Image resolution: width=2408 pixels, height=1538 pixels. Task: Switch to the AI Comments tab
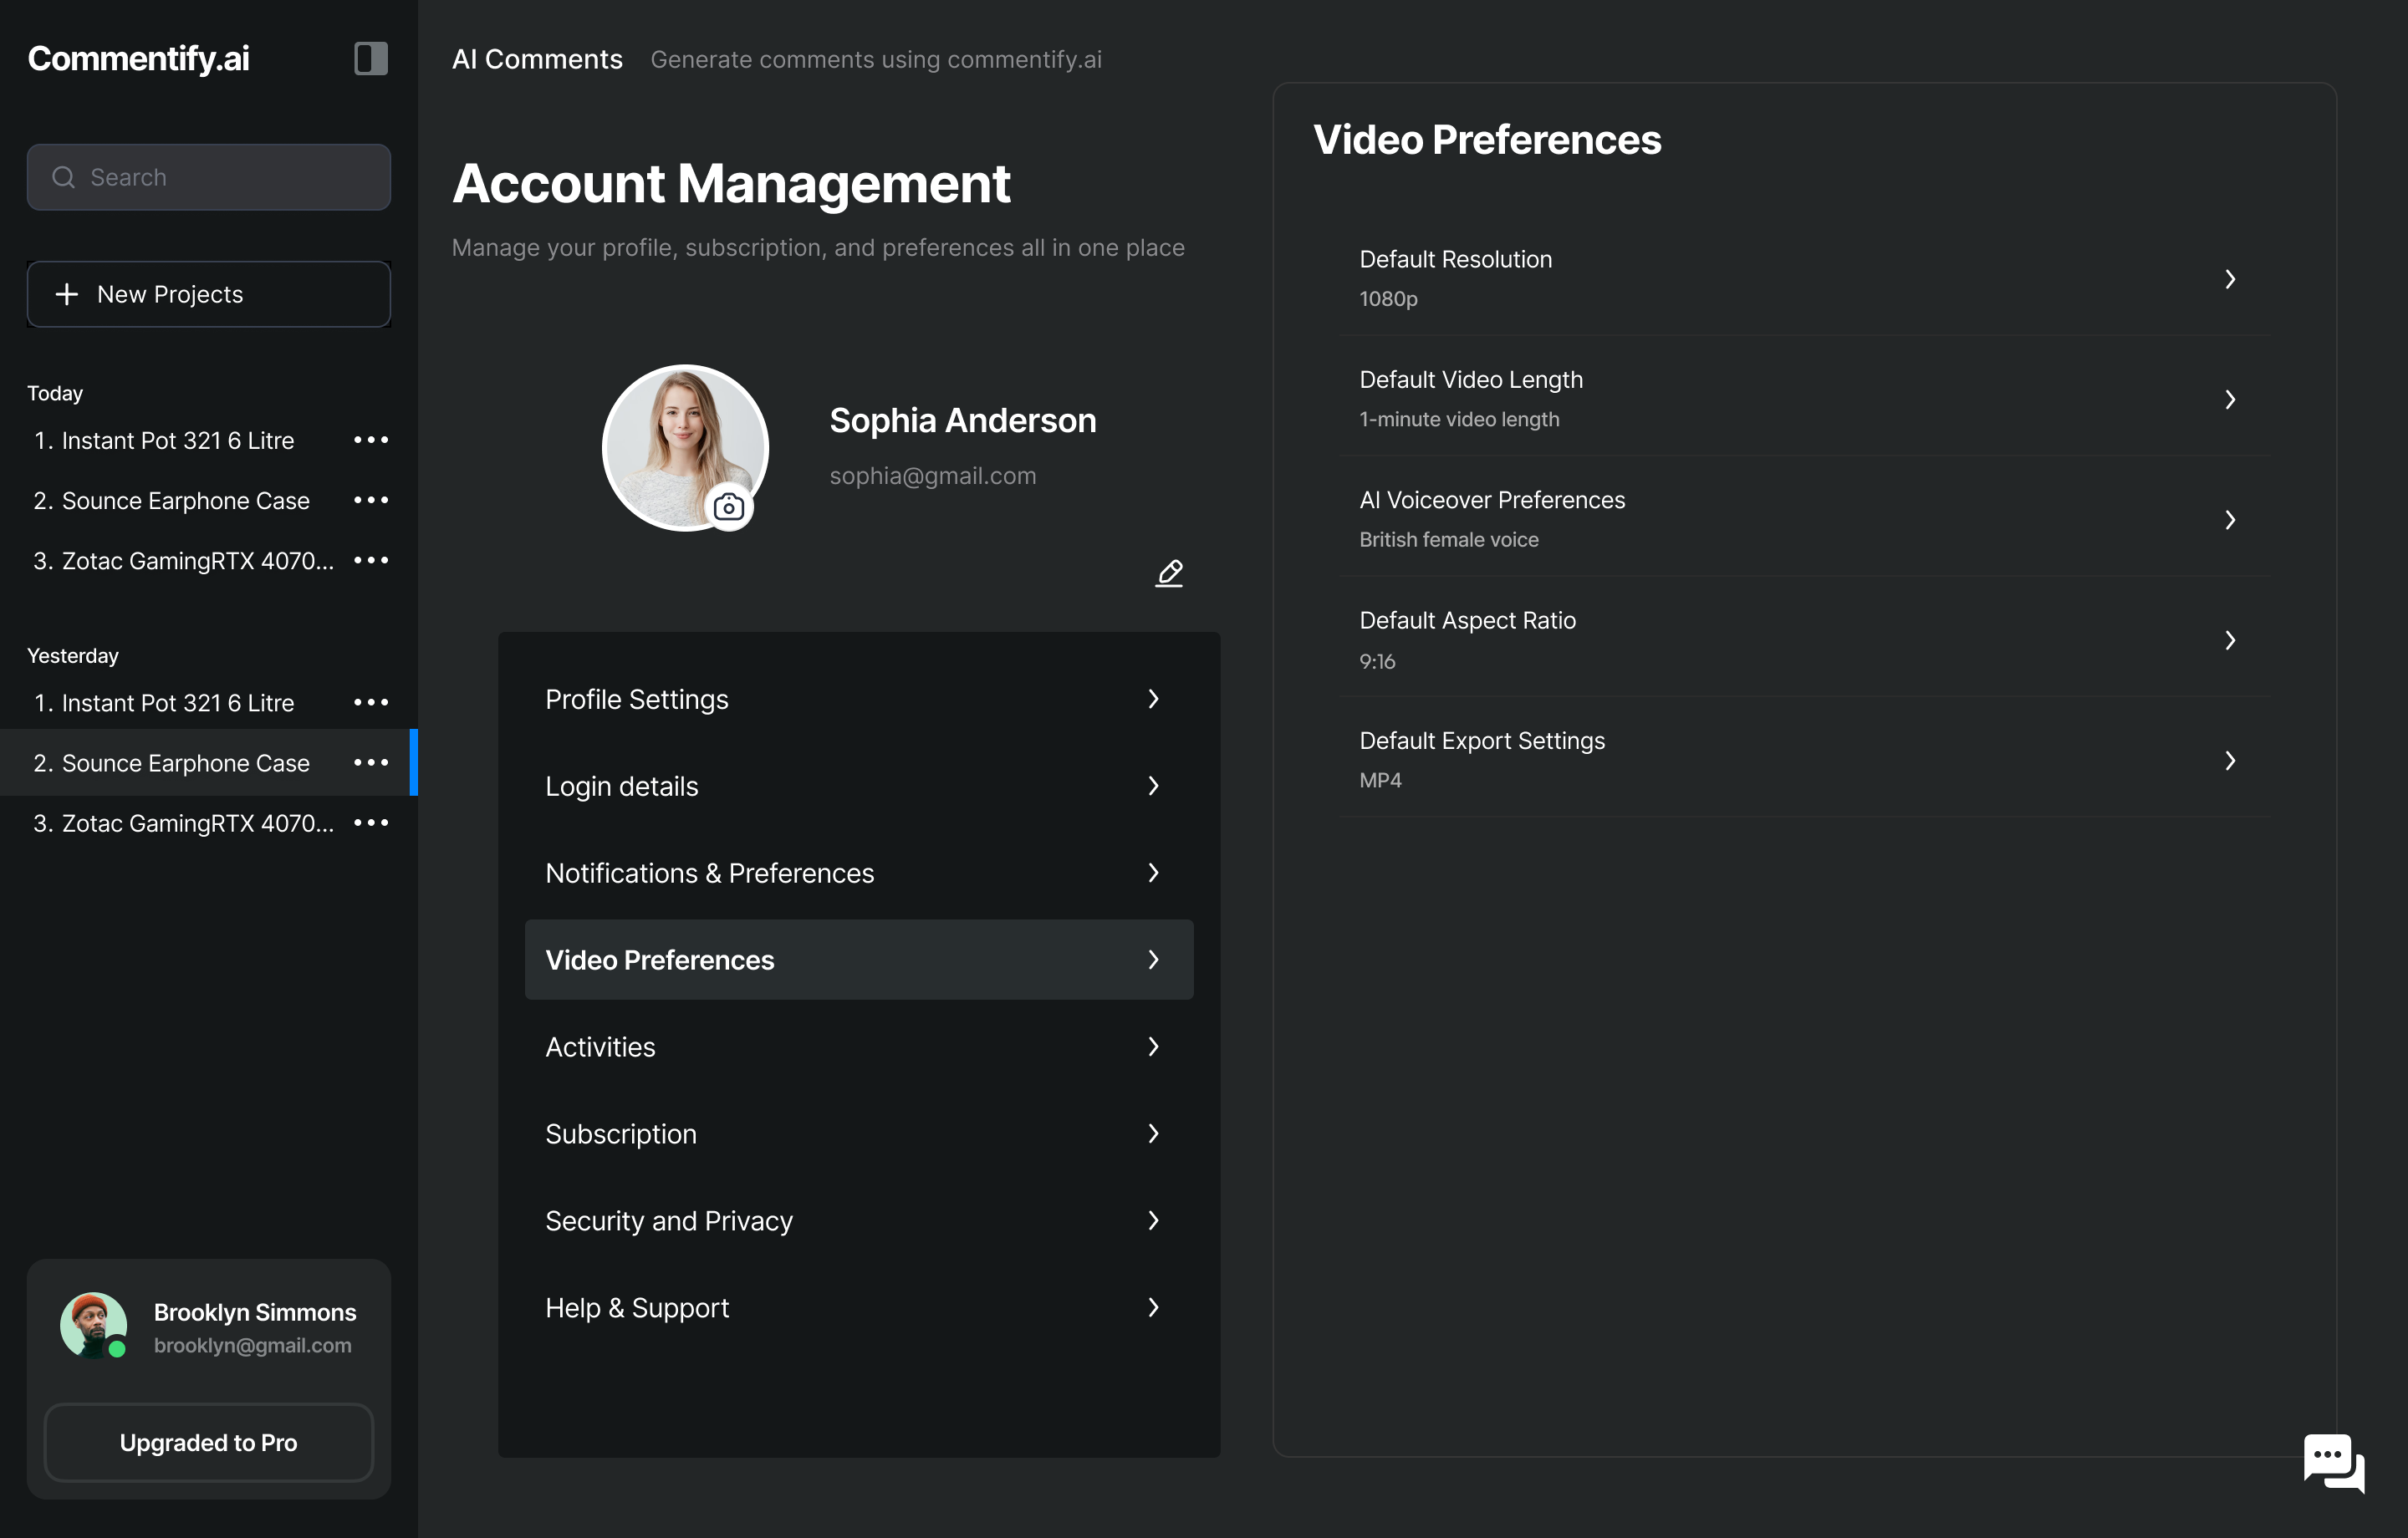coord(536,59)
